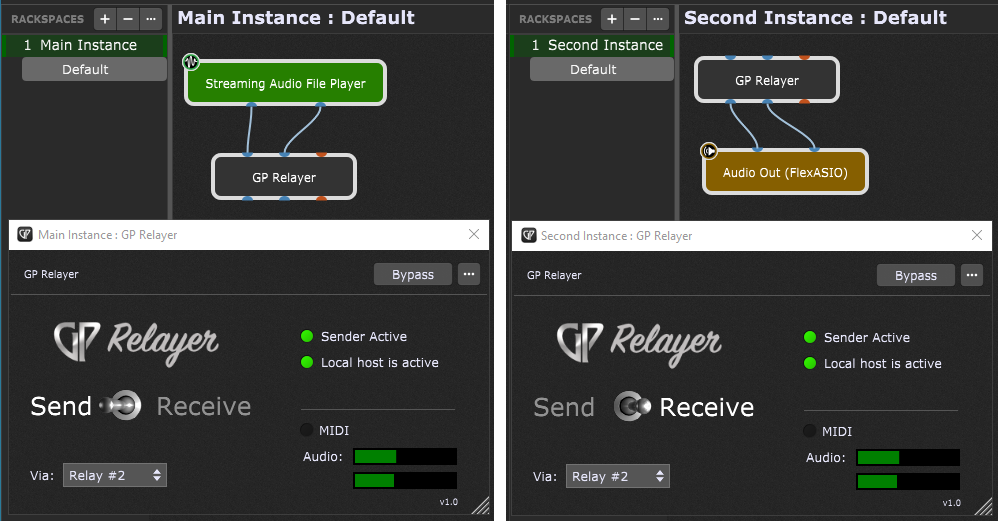Grab resize corner of Main Instance Relayer
998x521 pixels.
481,506
